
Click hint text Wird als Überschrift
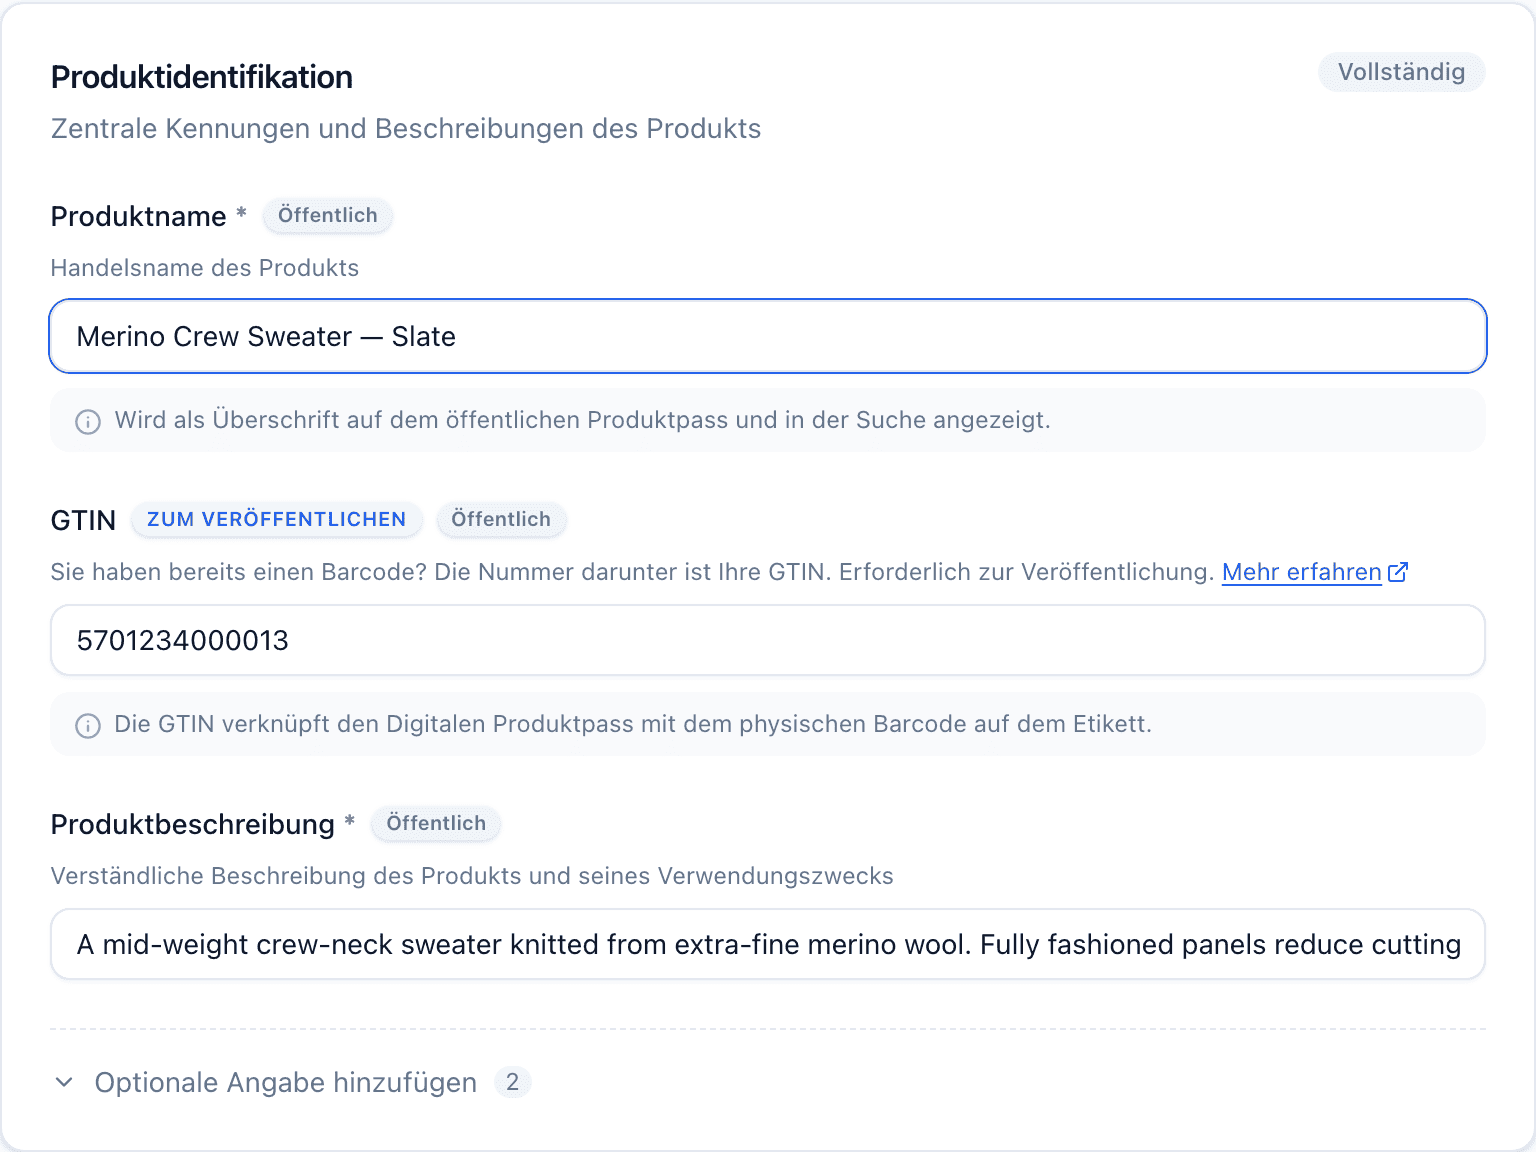pos(582,420)
